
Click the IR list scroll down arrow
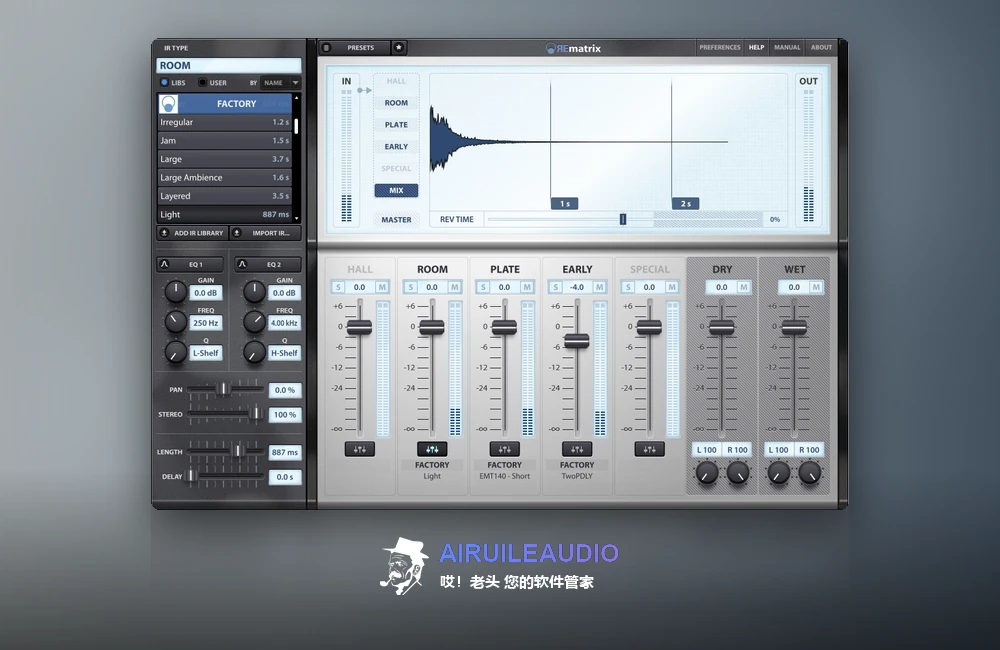[297, 219]
